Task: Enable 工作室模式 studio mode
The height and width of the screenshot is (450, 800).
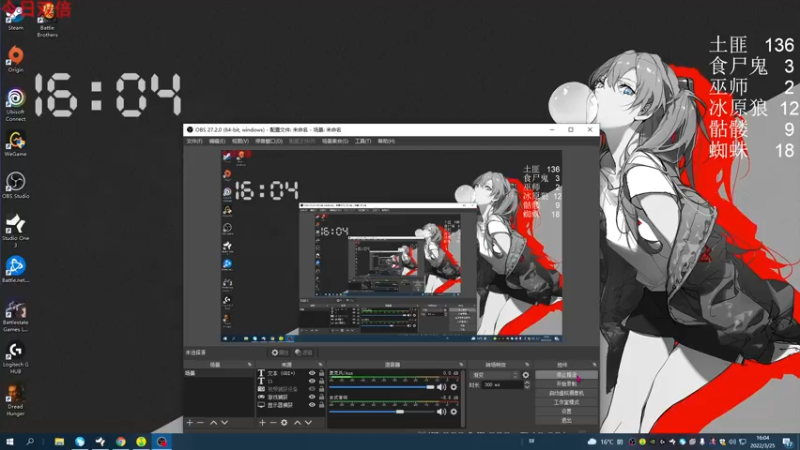Action: pyautogui.click(x=566, y=403)
